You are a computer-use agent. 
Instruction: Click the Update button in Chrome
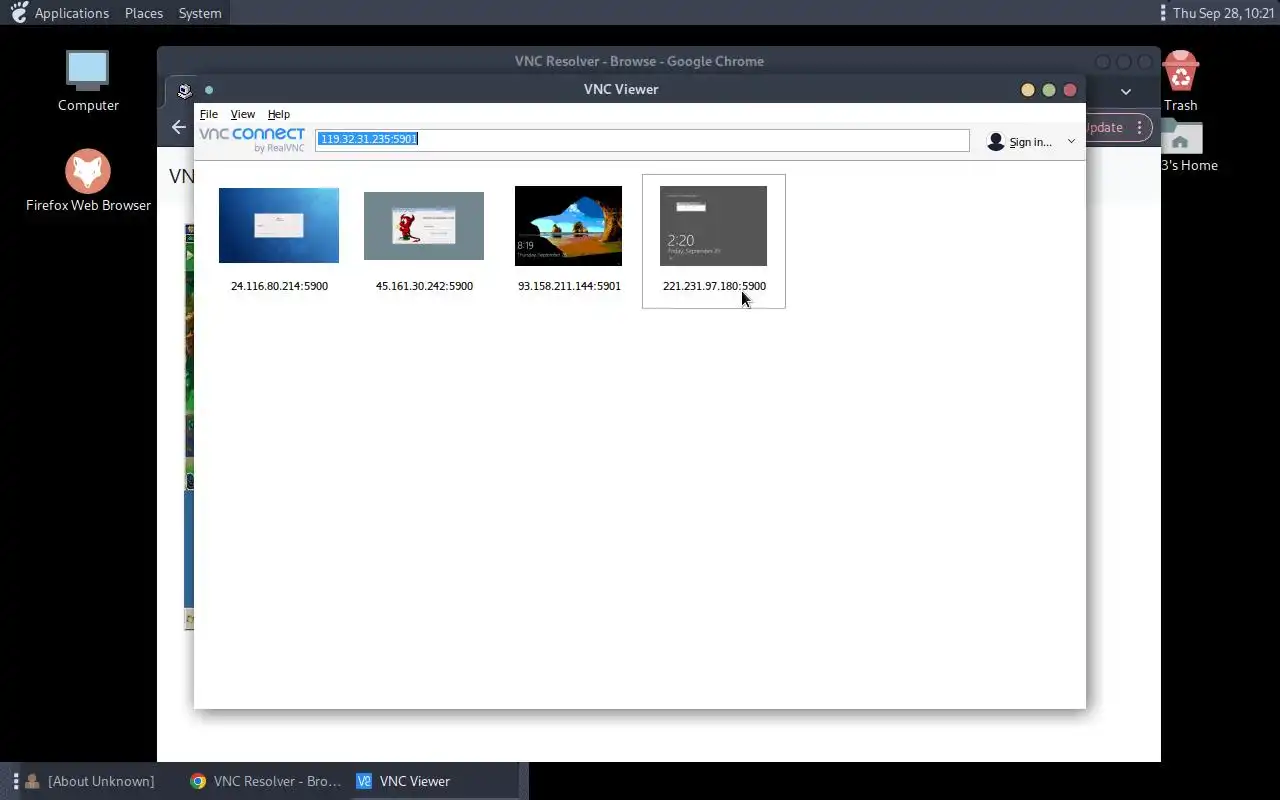[1118, 128]
